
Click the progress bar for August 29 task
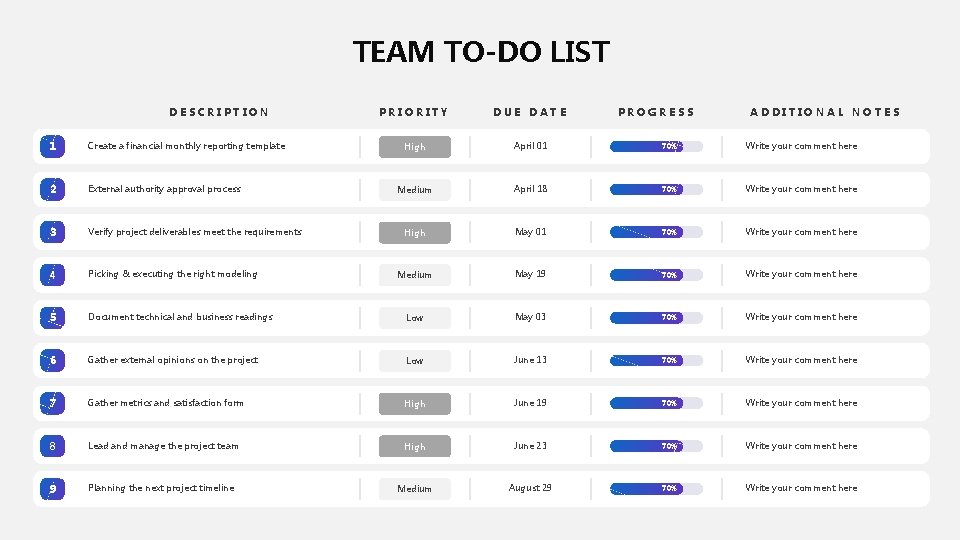coord(656,489)
